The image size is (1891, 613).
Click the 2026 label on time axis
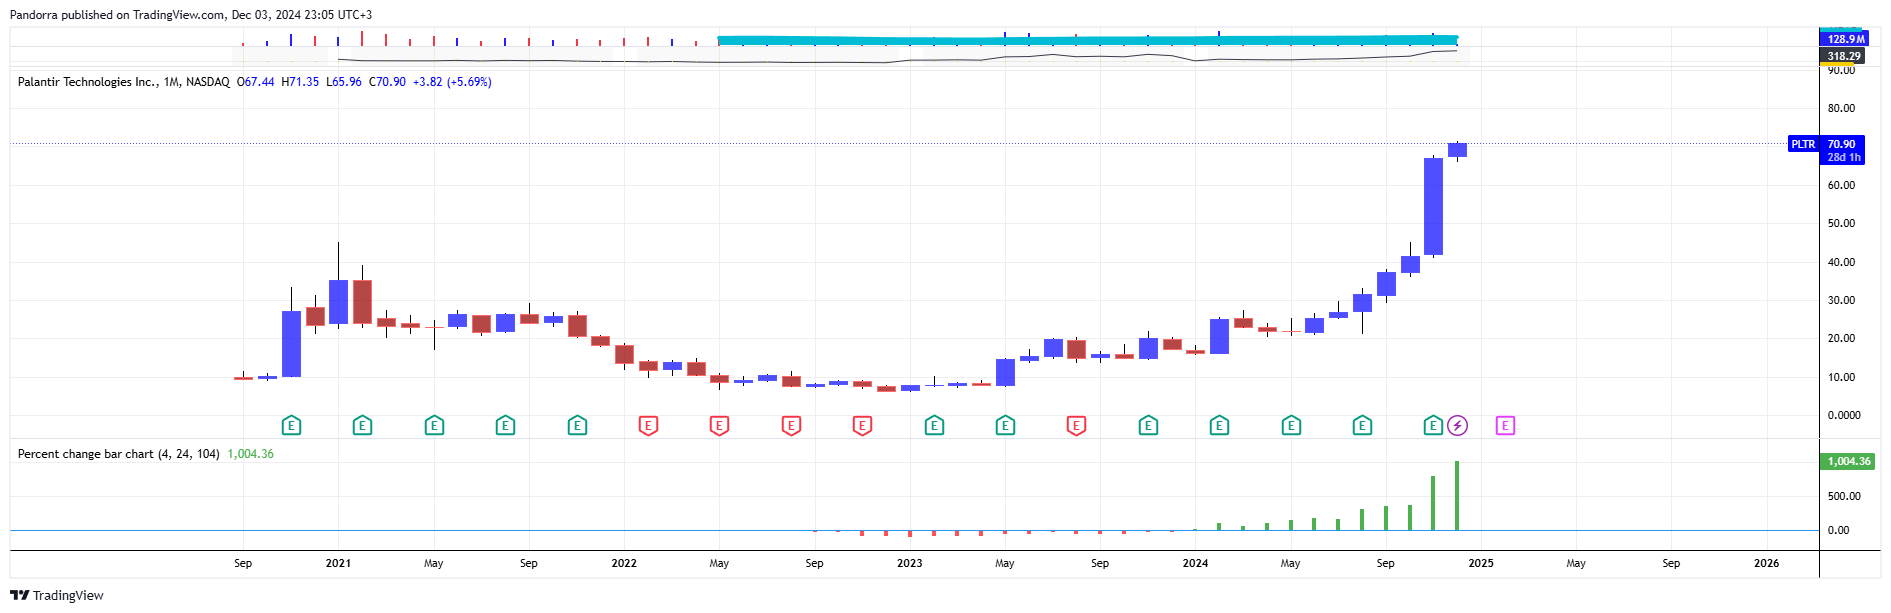point(1767,563)
